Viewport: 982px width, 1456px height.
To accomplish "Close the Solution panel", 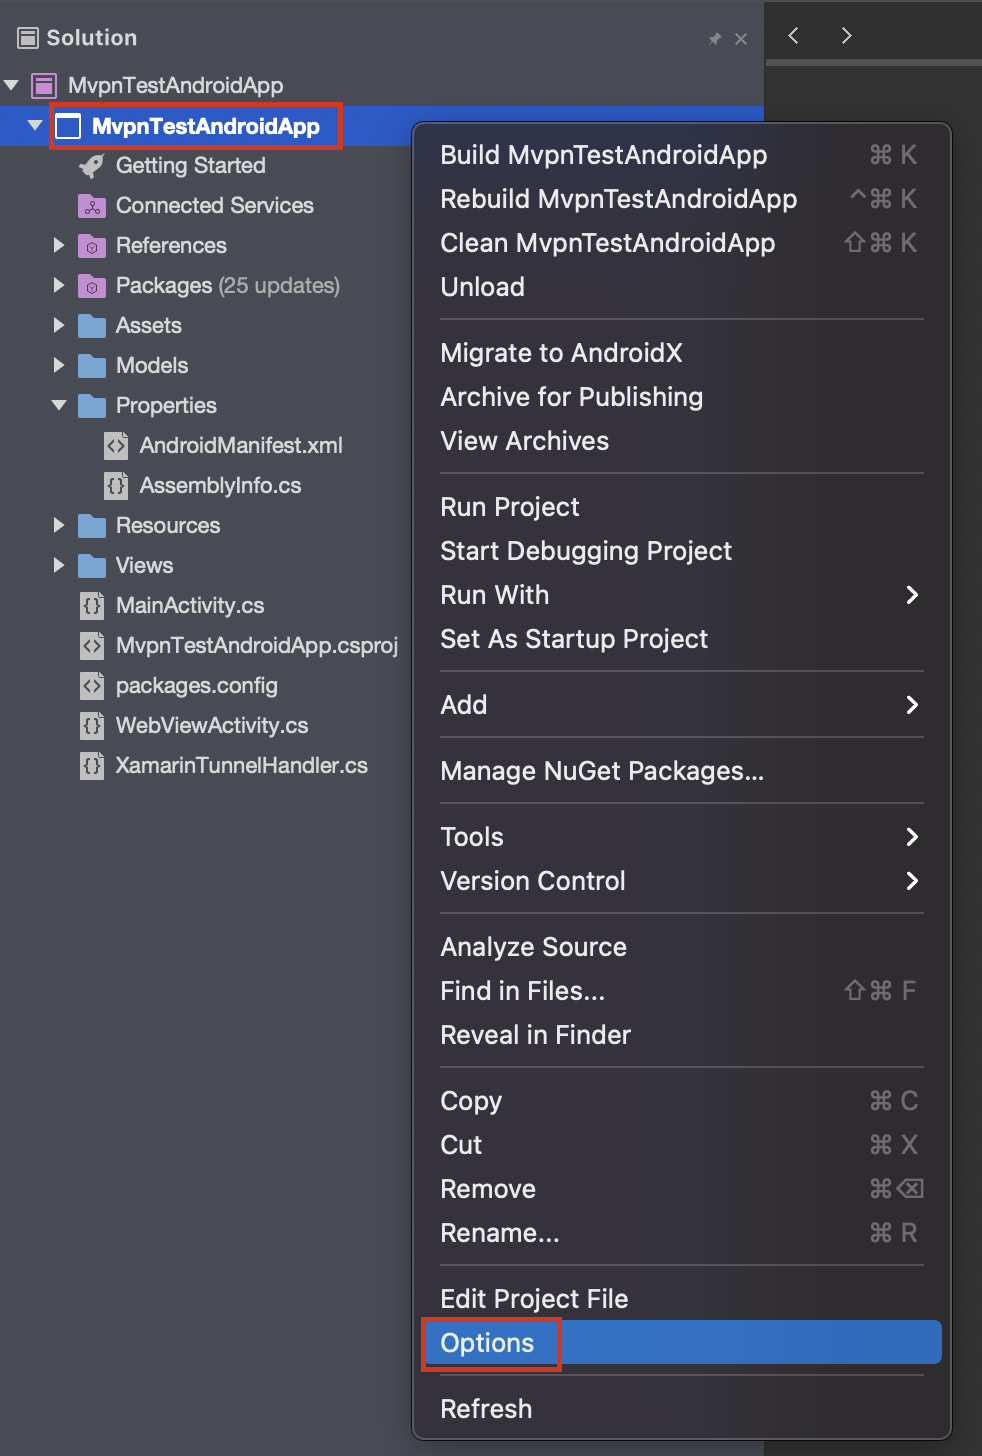I will point(741,39).
